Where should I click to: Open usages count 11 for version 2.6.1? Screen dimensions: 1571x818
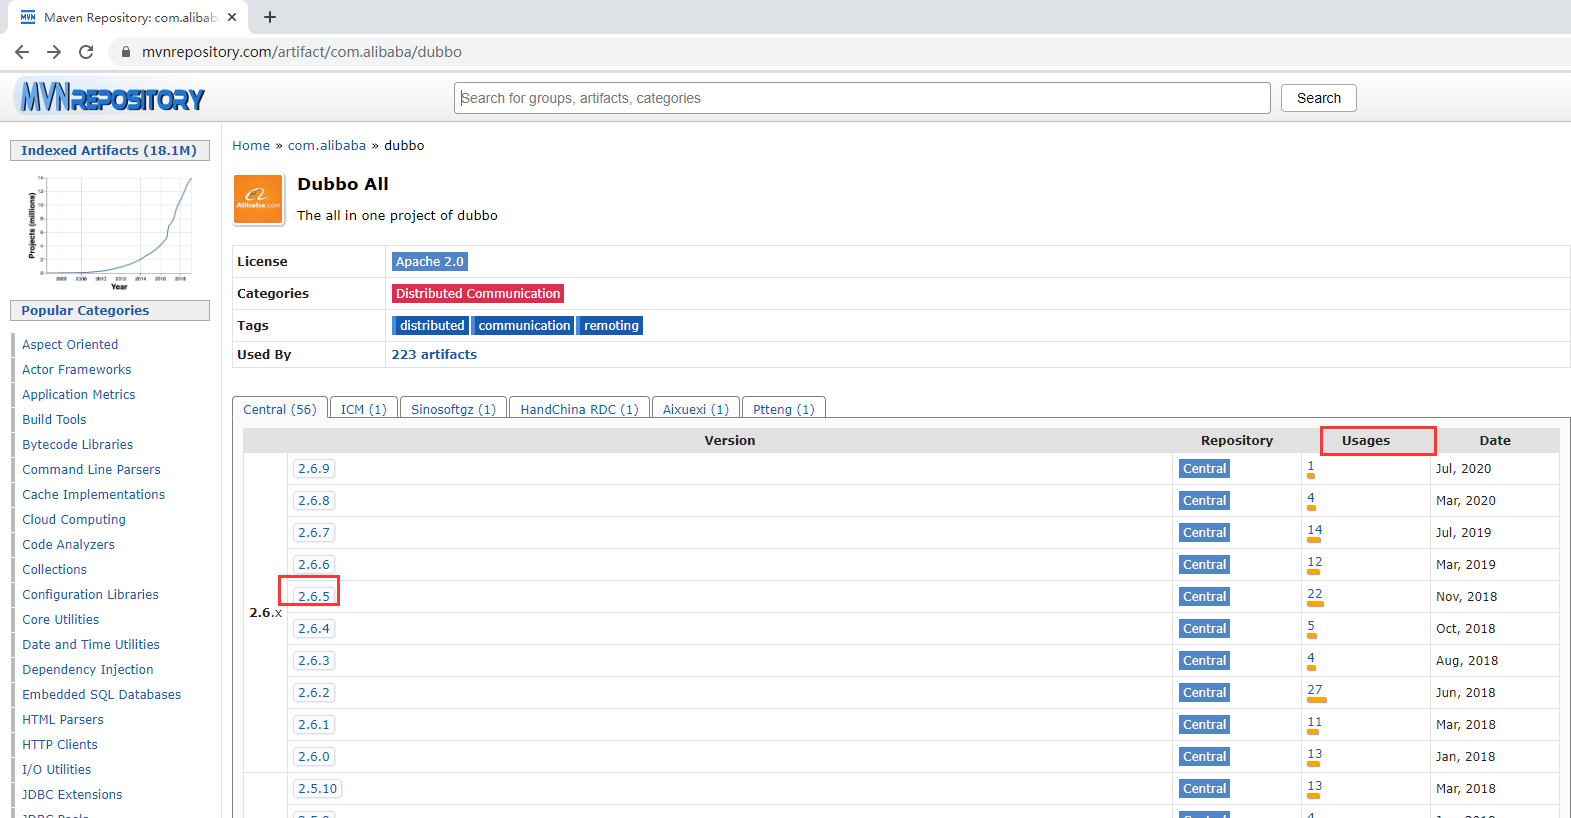click(x=1315, y=722)
